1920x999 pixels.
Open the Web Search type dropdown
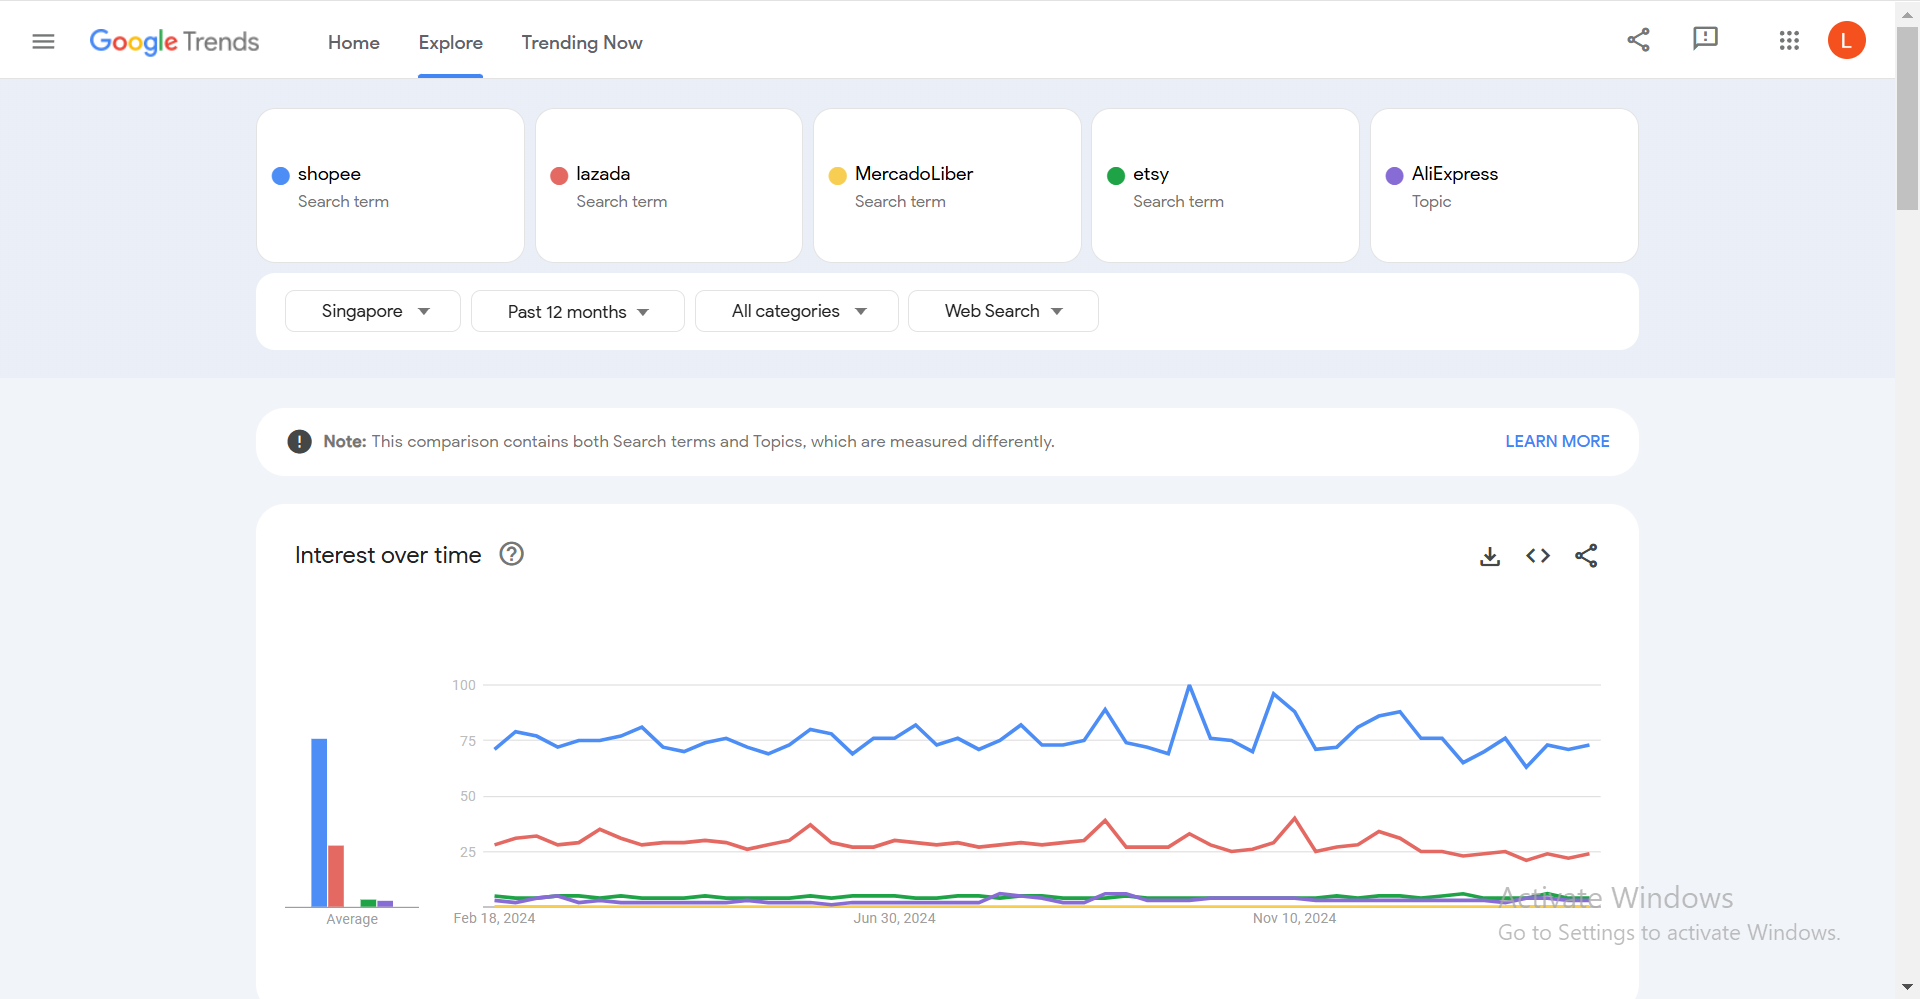pyautogui.click(x=1002, y=311)
